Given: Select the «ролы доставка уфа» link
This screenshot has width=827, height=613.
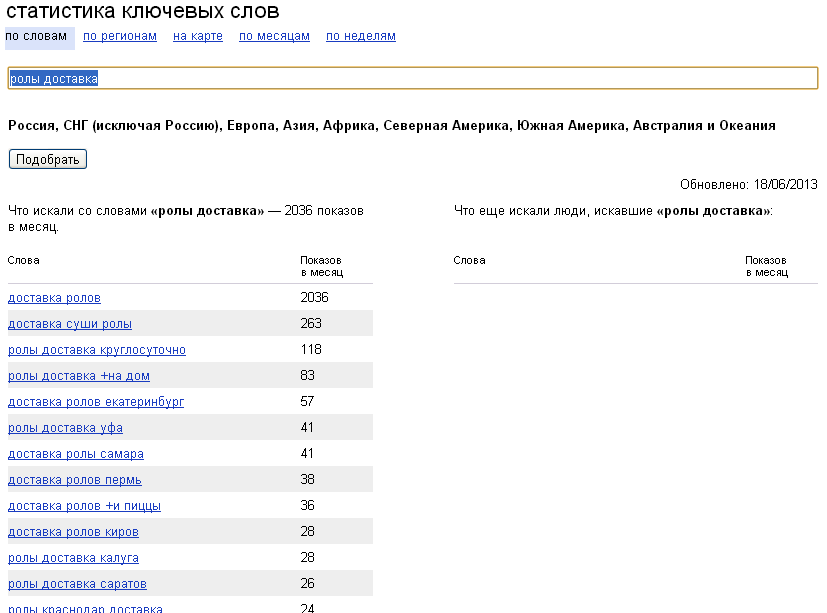Looking at the screenshot, I should click(65, 428).
